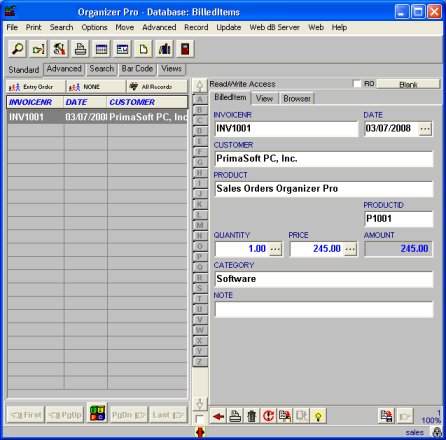
Task: Click the key icon in the top toolbar
Action: [x=38, y=49]
